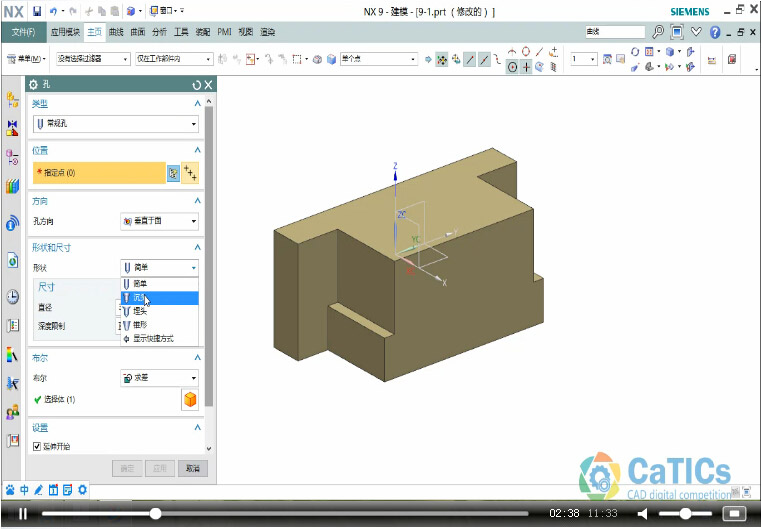Click the 孔 dialog vertical scrollbar
This screenshot has width=762, height=529.
[x=209, y=256]
